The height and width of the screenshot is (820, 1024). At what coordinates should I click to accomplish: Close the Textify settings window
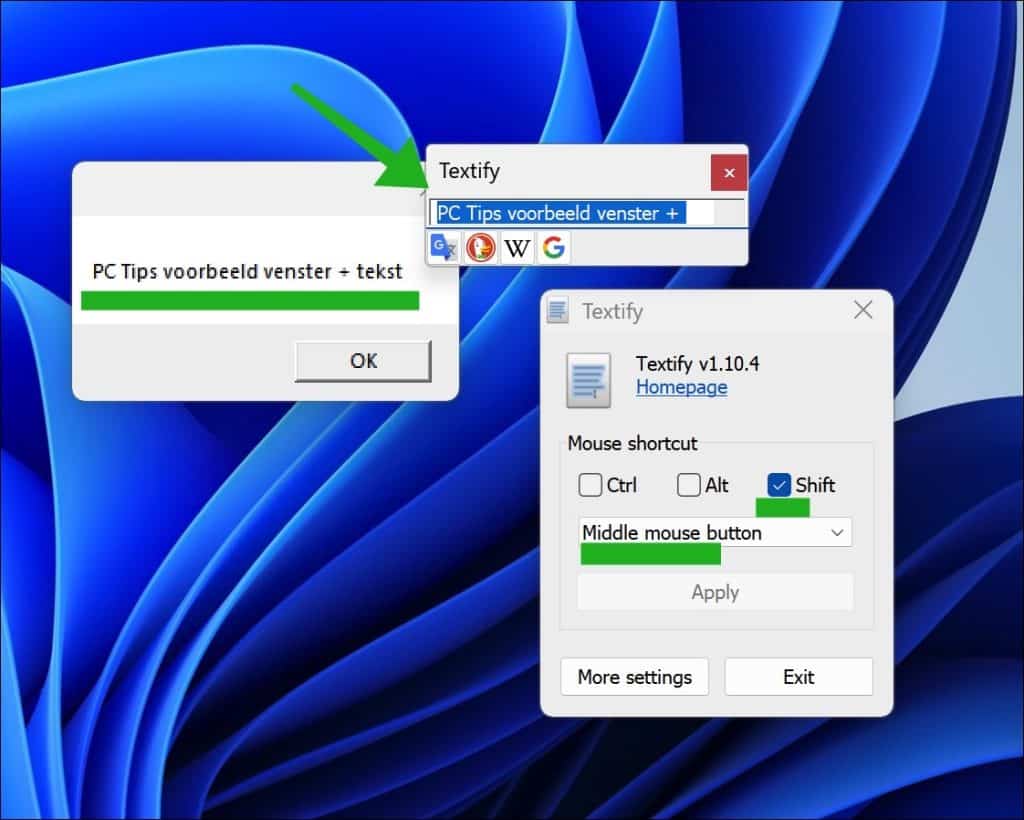click(x=863, y=309)
